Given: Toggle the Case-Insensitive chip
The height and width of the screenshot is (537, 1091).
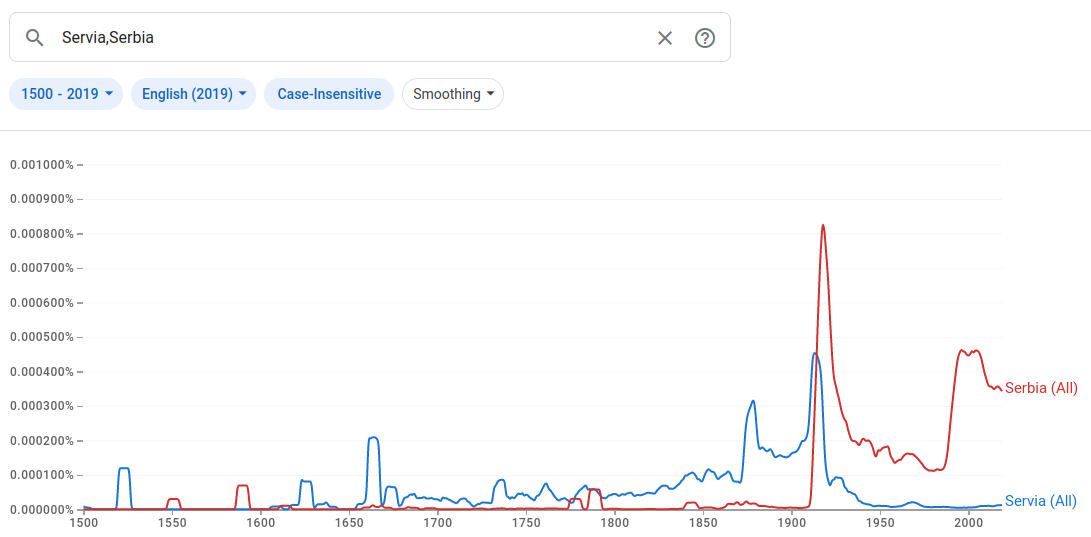Looking at the screenshot, I should pos(329,94).
